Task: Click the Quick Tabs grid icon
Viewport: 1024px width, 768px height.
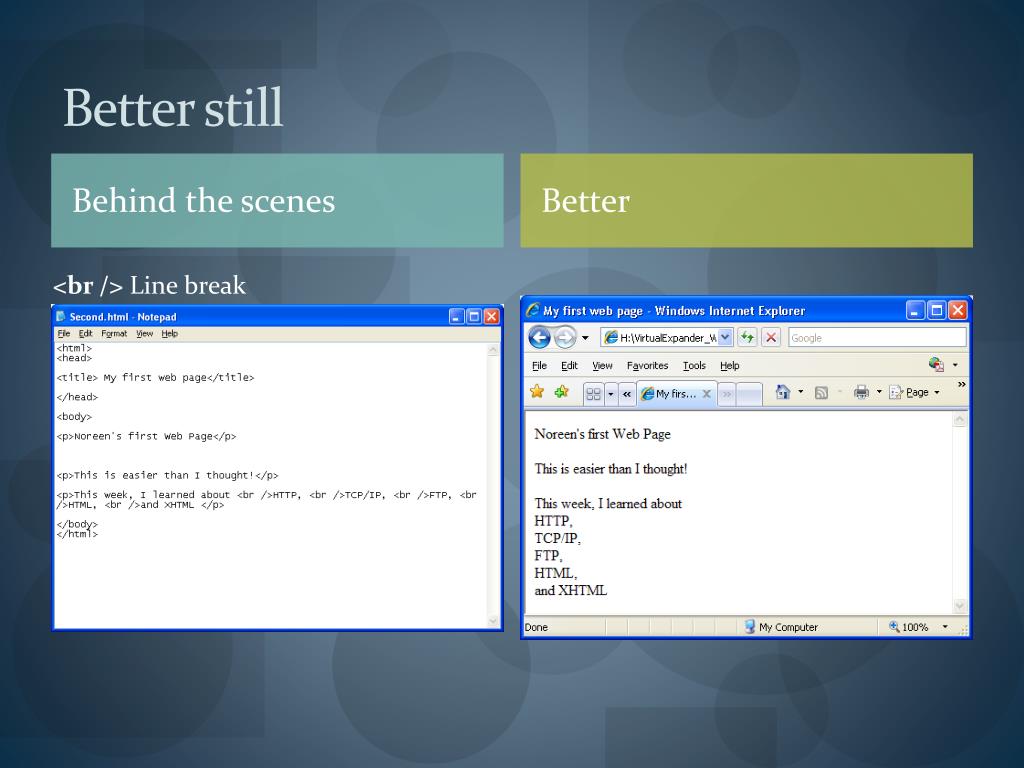Action: tap(593, 394)
